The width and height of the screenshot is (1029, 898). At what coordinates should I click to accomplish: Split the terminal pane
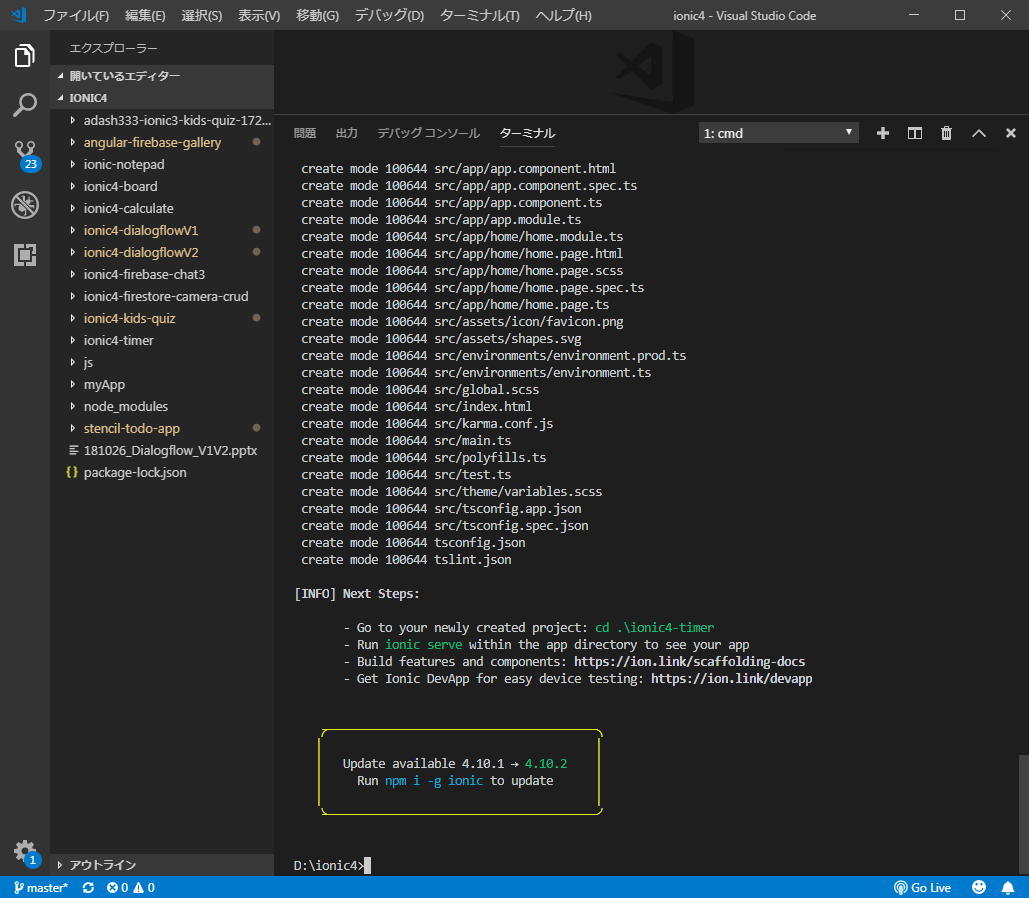[x=915, y=133]
